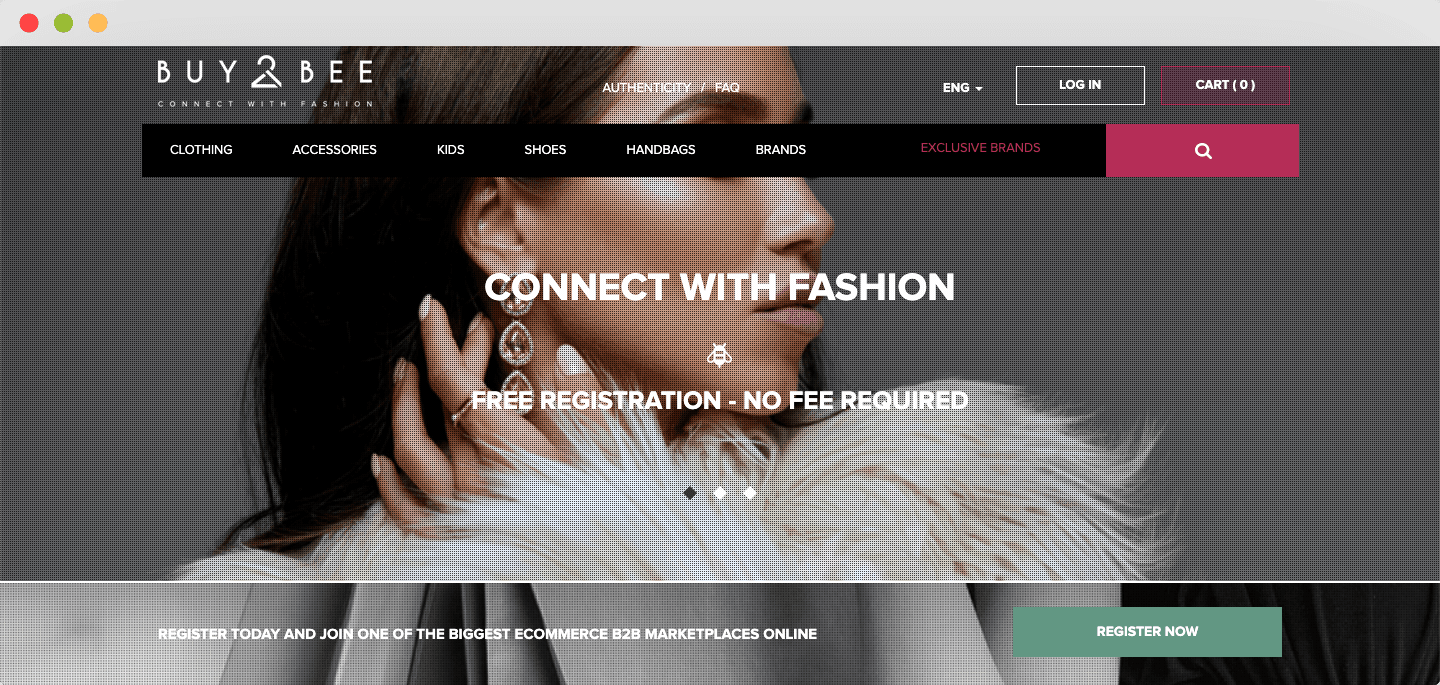Select the third carousel slide dot
Viewport: 1440px width, 685px height.
coord(750,493)
